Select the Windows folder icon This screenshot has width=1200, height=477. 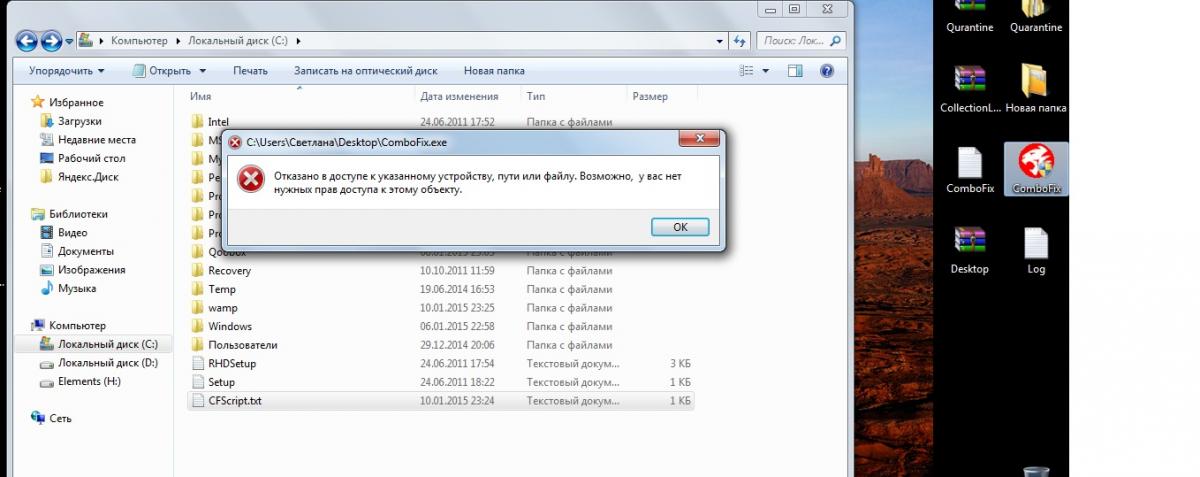point(197,326)
